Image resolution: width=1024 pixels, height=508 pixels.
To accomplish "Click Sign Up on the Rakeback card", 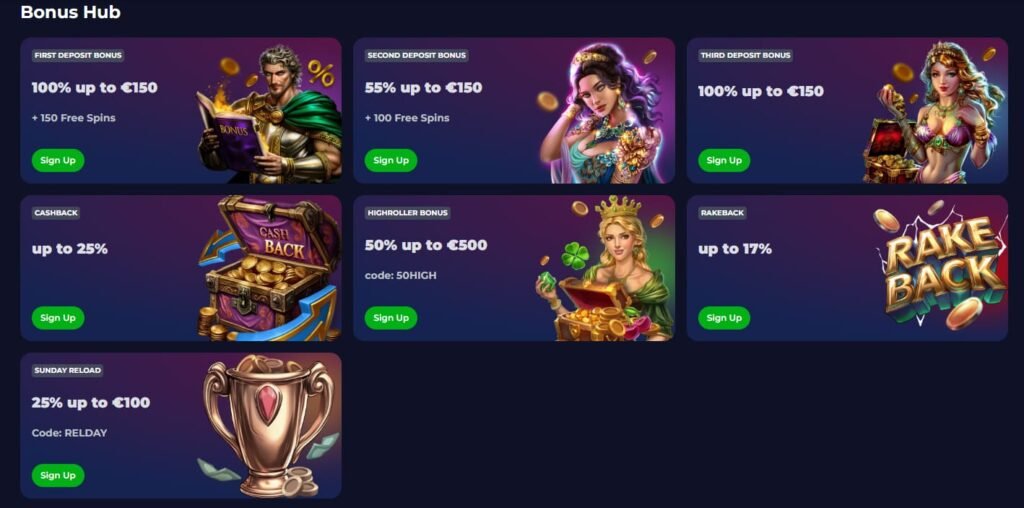I will pyautogui.click(x=724, y=318).
